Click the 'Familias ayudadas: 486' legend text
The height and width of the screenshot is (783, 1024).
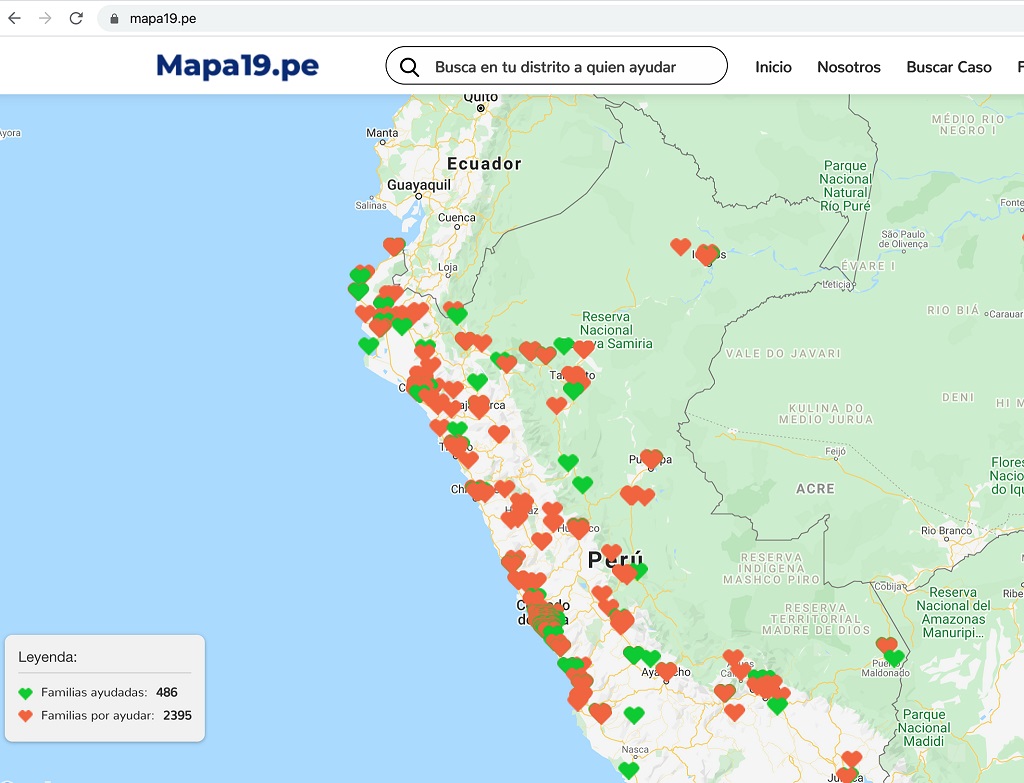(x=109, y=692)
